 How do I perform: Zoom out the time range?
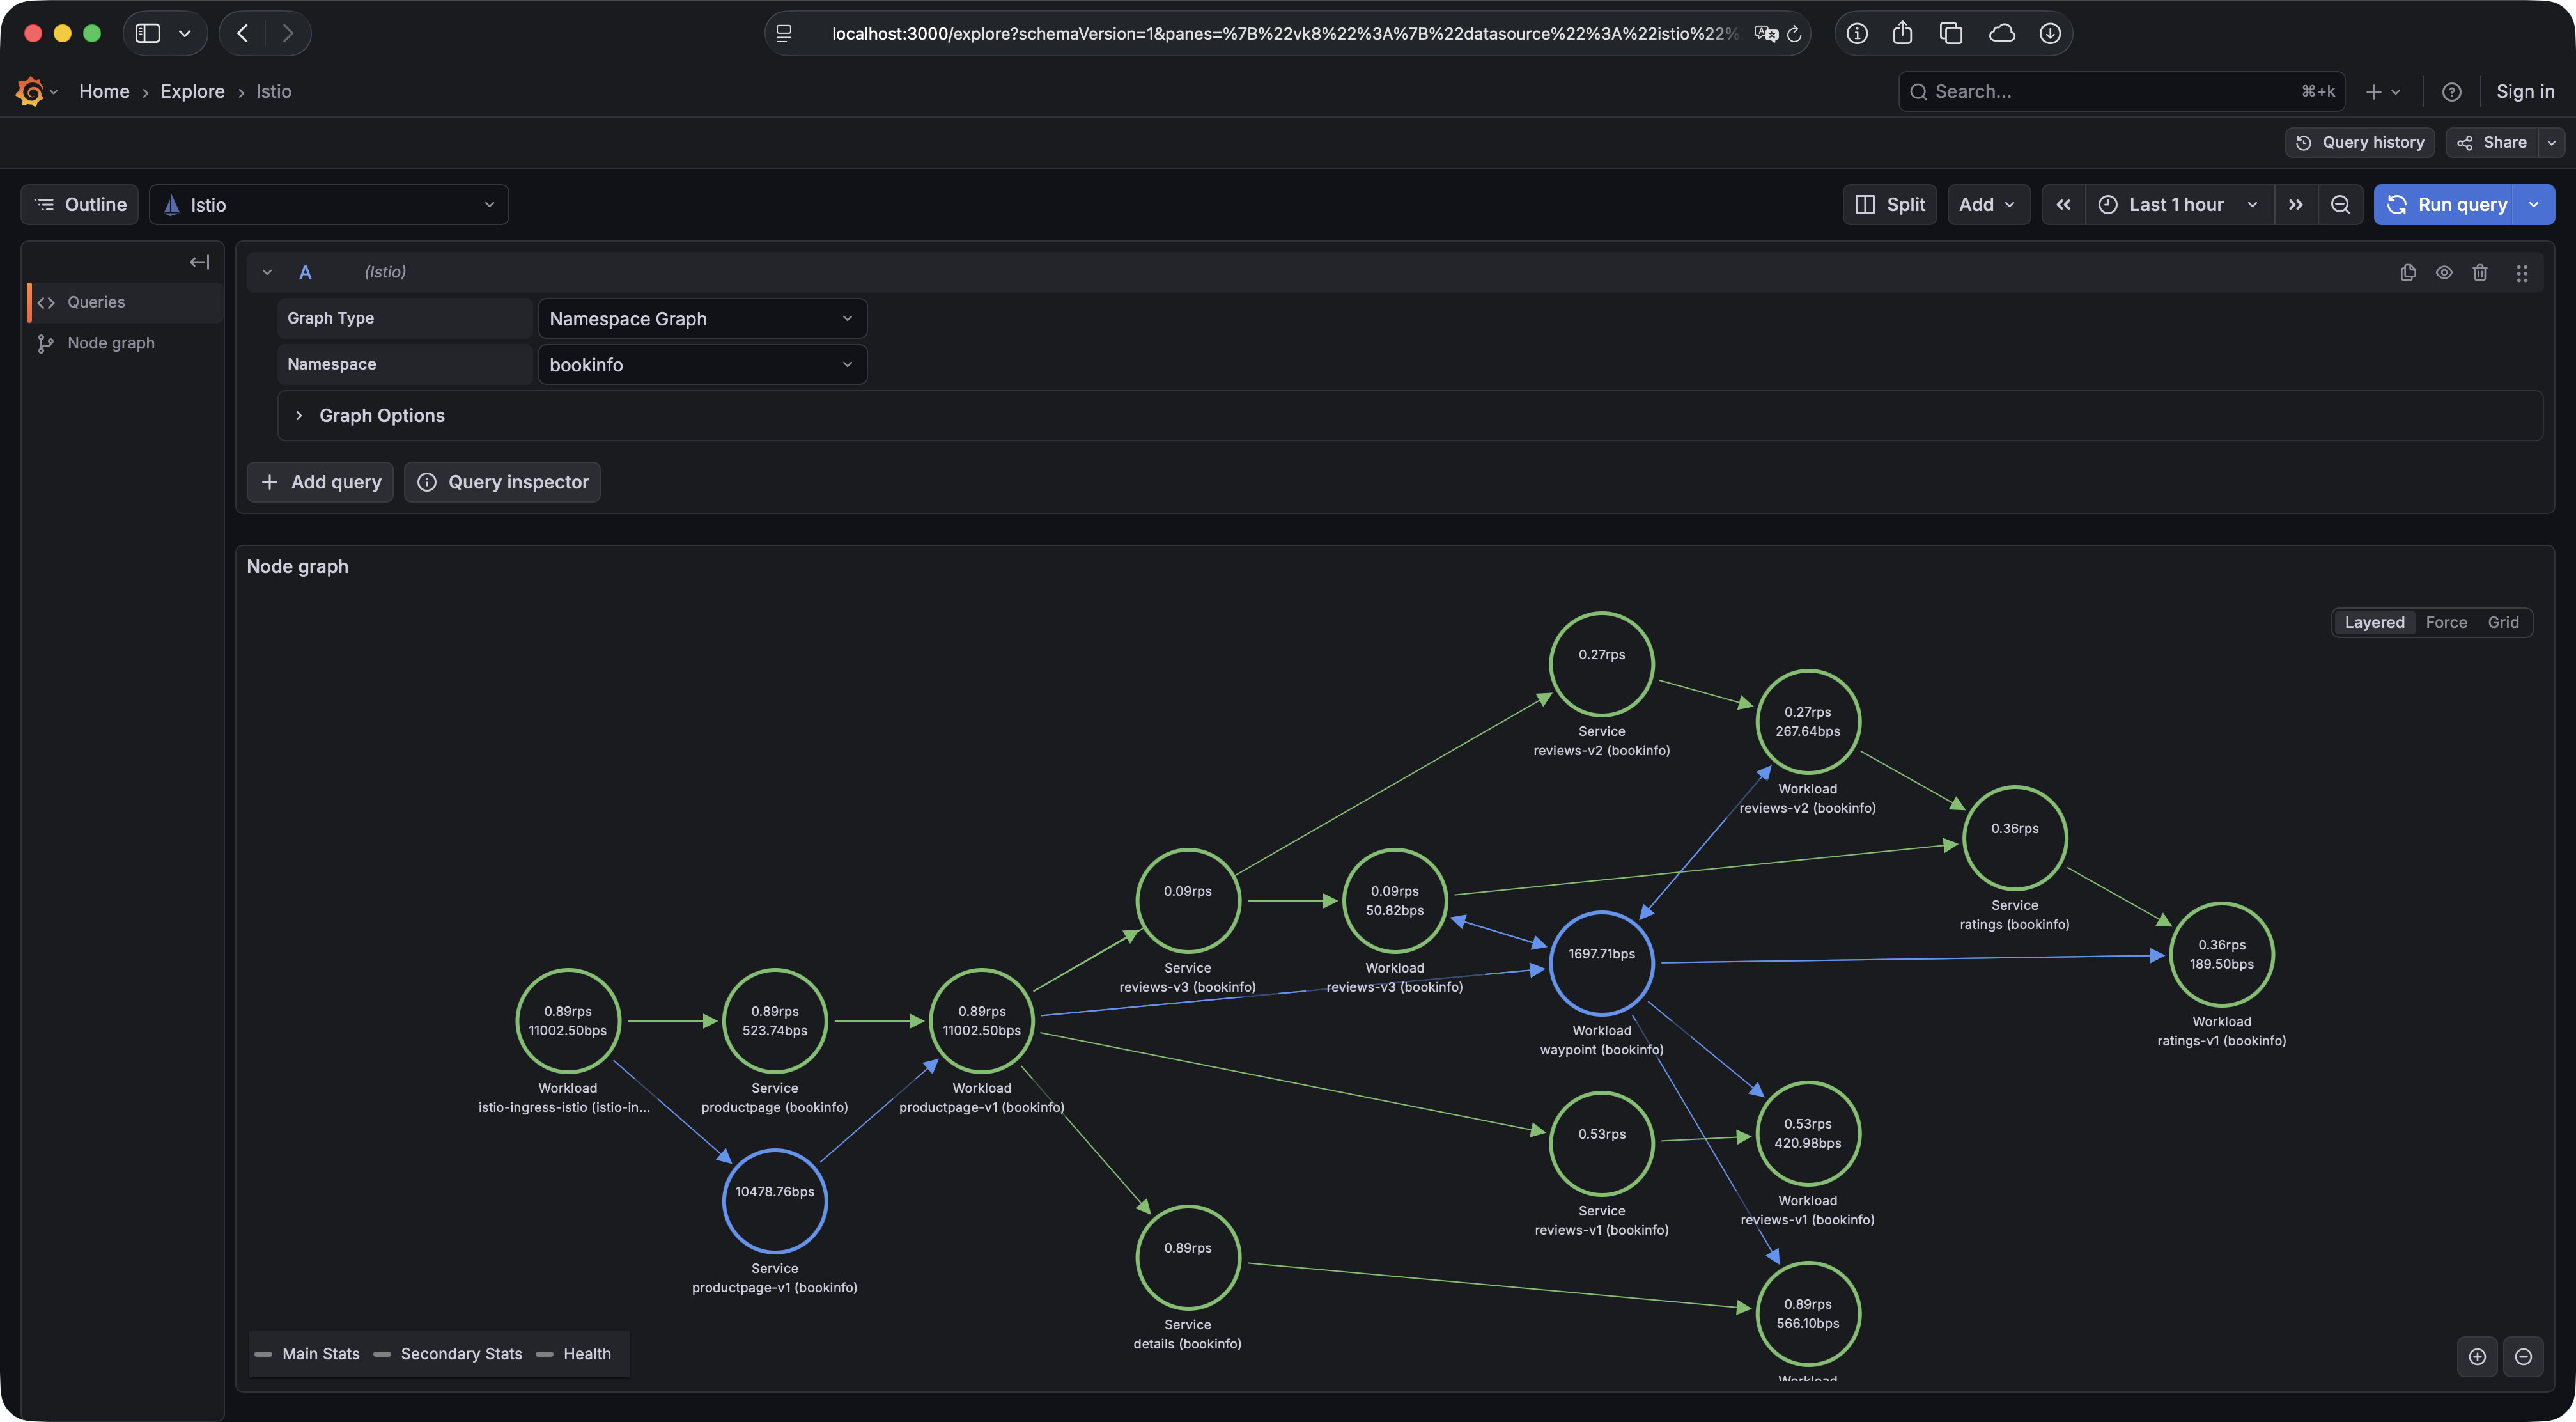tap(2340, 204)
